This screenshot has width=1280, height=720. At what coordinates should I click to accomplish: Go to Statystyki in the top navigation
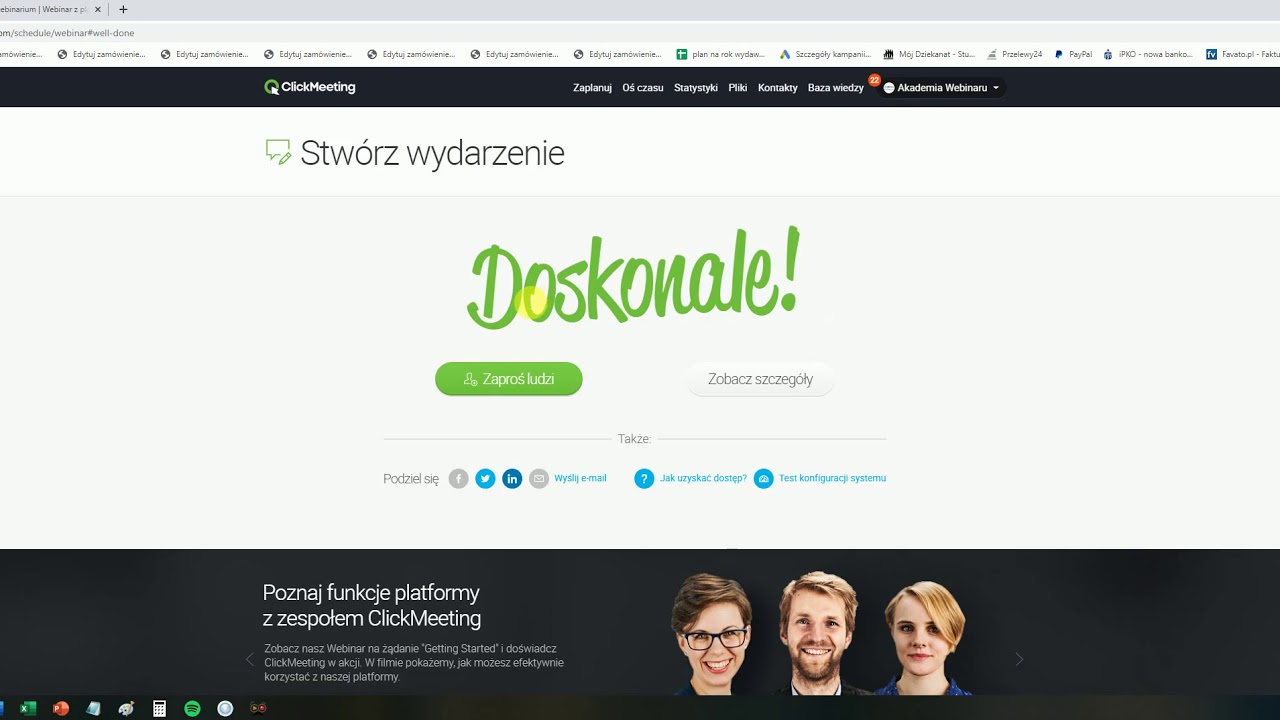point(696,88)
